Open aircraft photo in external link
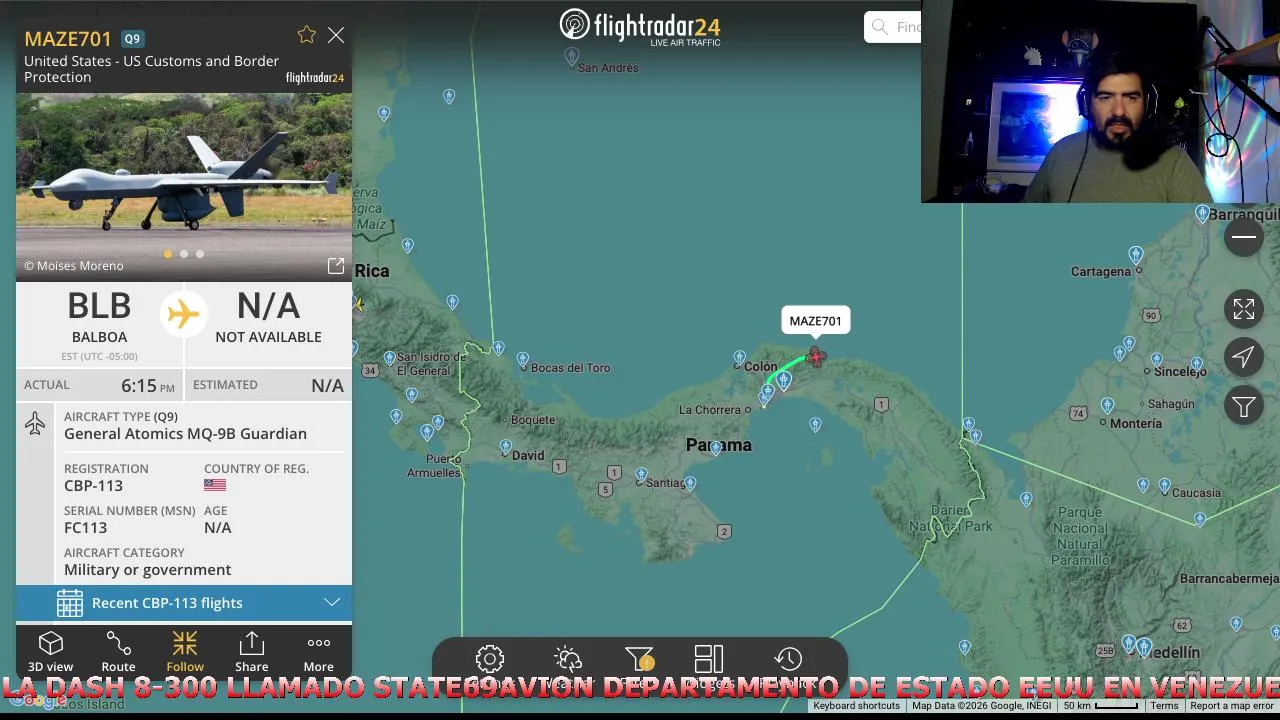1280x720 pixels. coord(336,266)
